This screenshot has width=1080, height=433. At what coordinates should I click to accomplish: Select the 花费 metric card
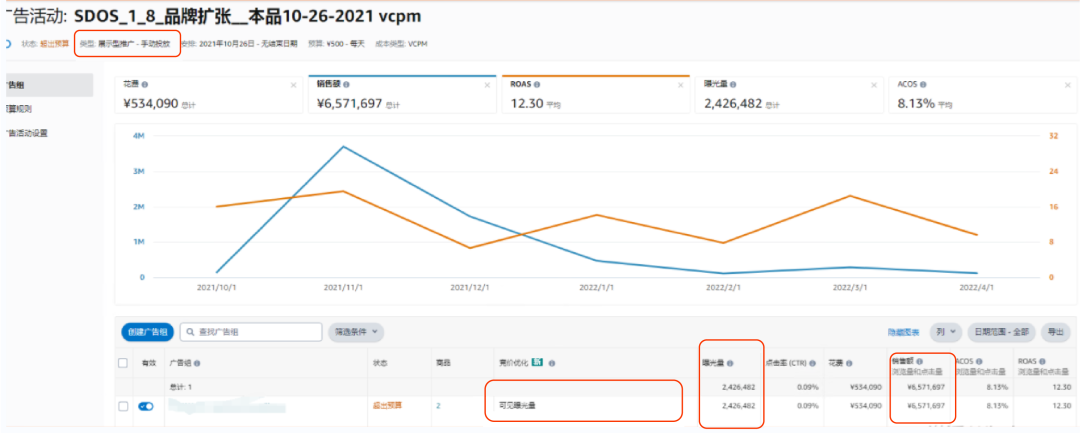click(208, 94)
